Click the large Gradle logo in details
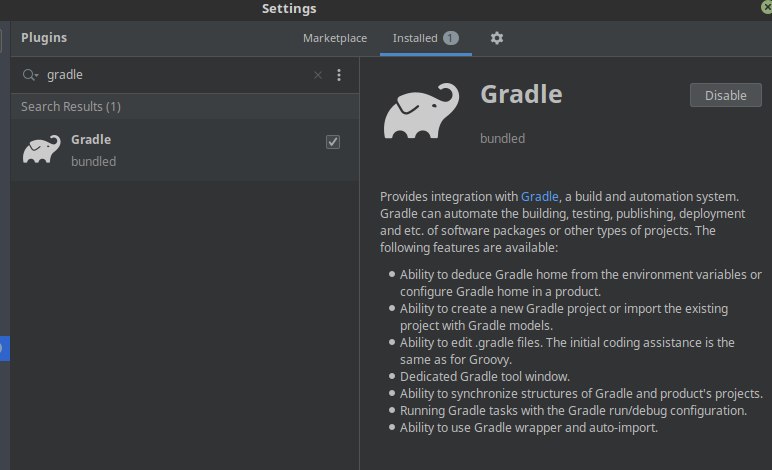 (421, 111)
